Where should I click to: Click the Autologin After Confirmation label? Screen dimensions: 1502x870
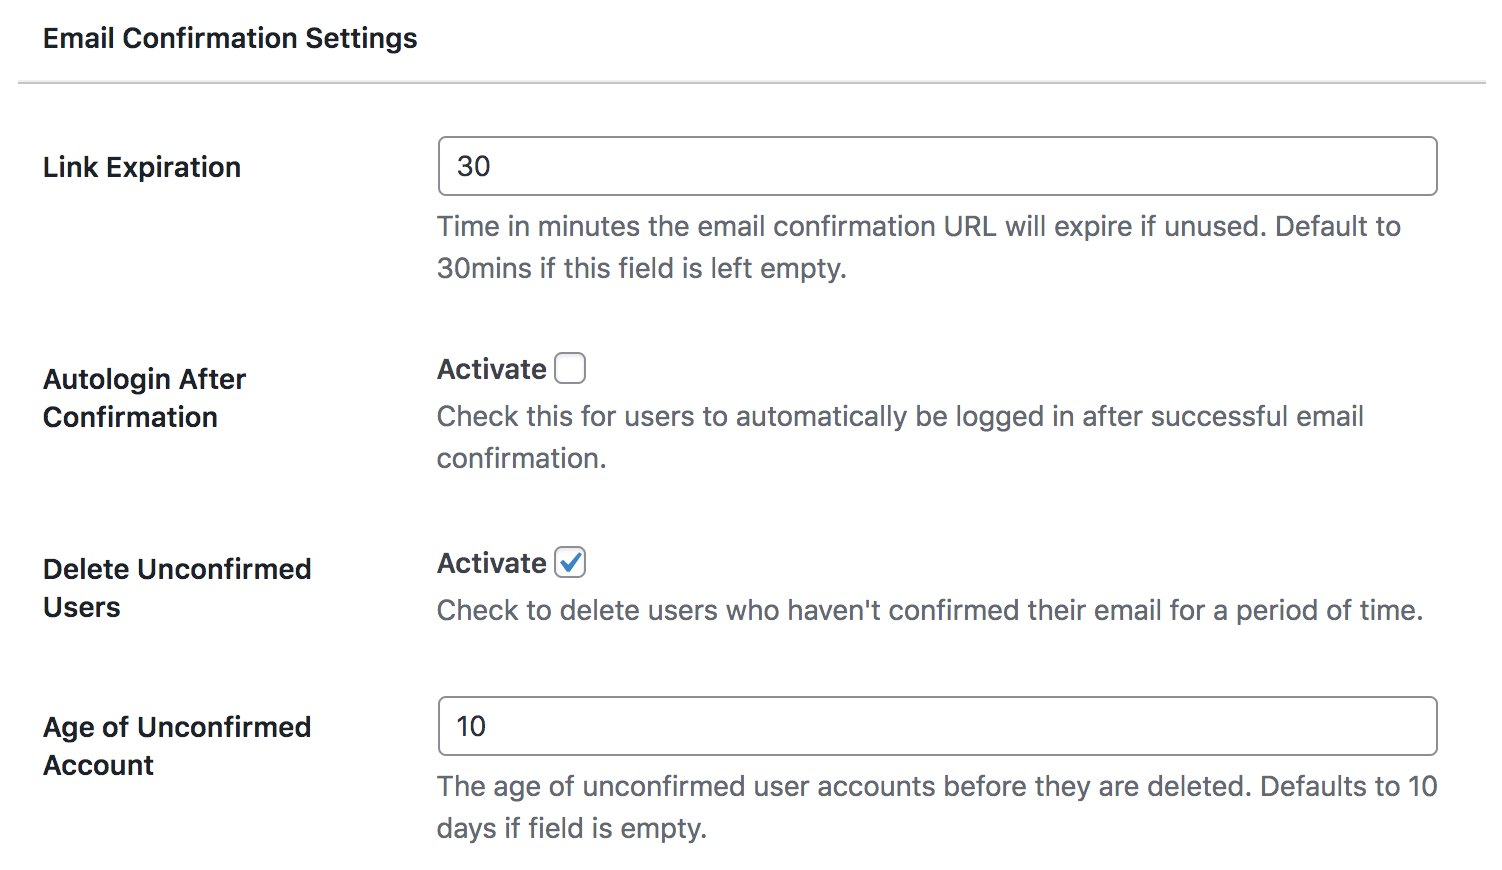pos(144,398)
